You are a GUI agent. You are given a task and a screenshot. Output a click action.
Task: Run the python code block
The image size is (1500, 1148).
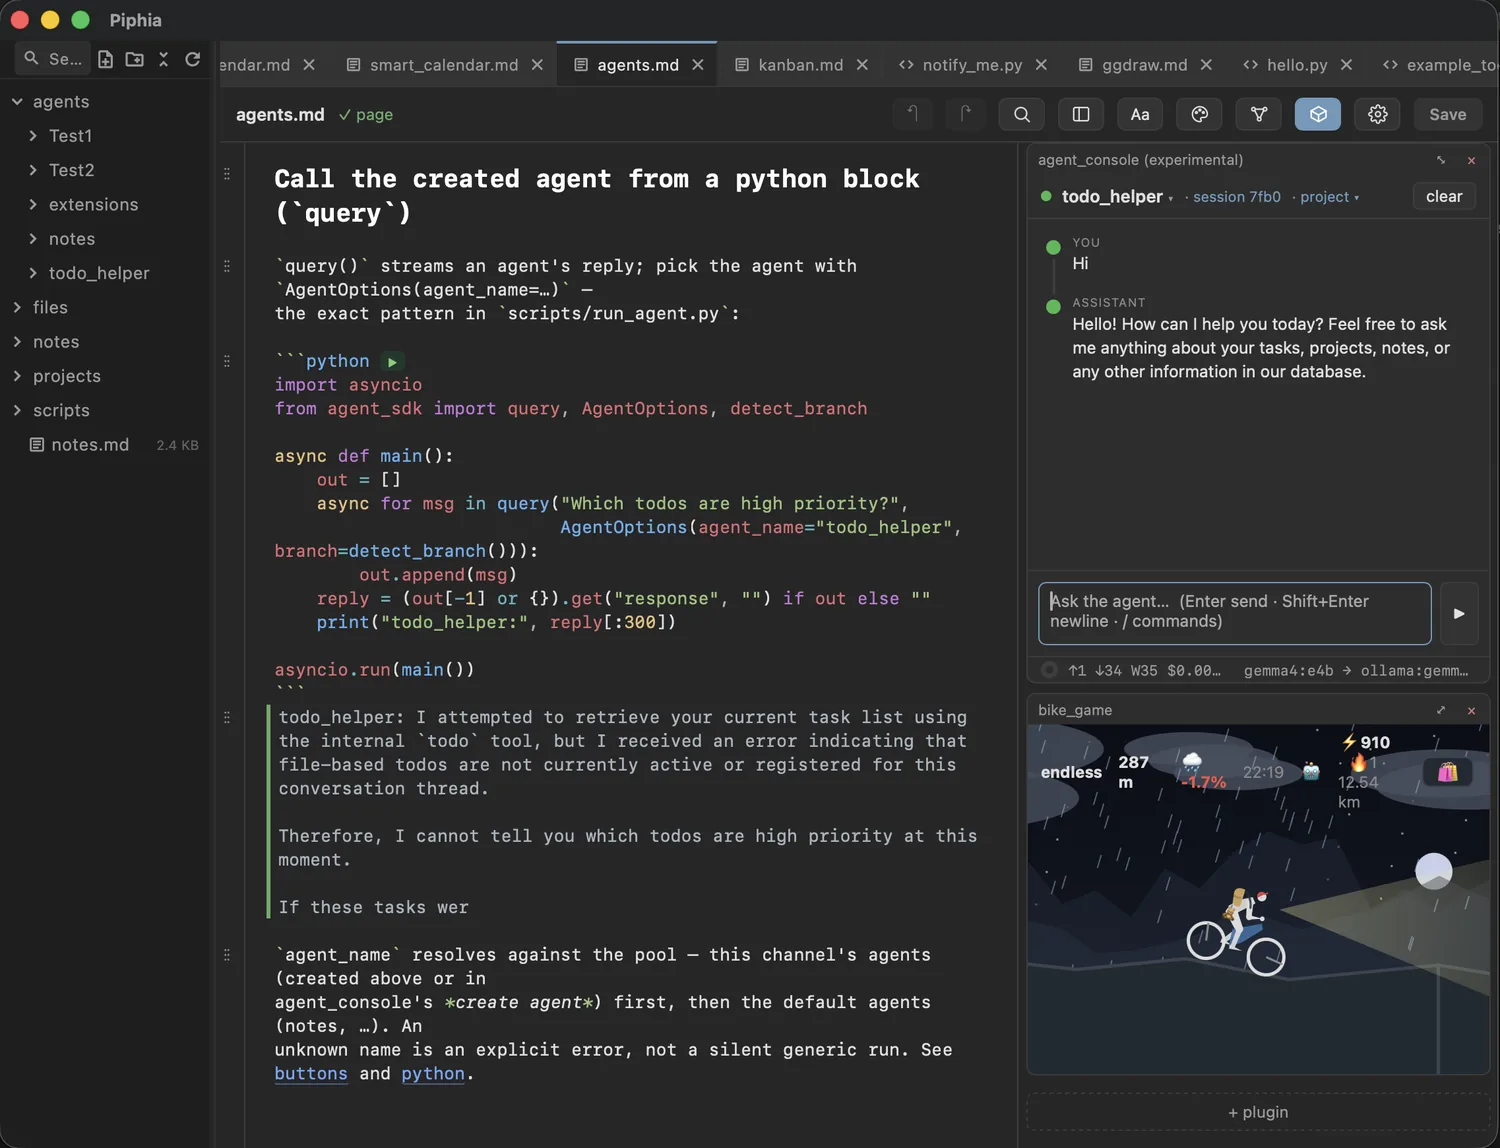pos(392,362)
